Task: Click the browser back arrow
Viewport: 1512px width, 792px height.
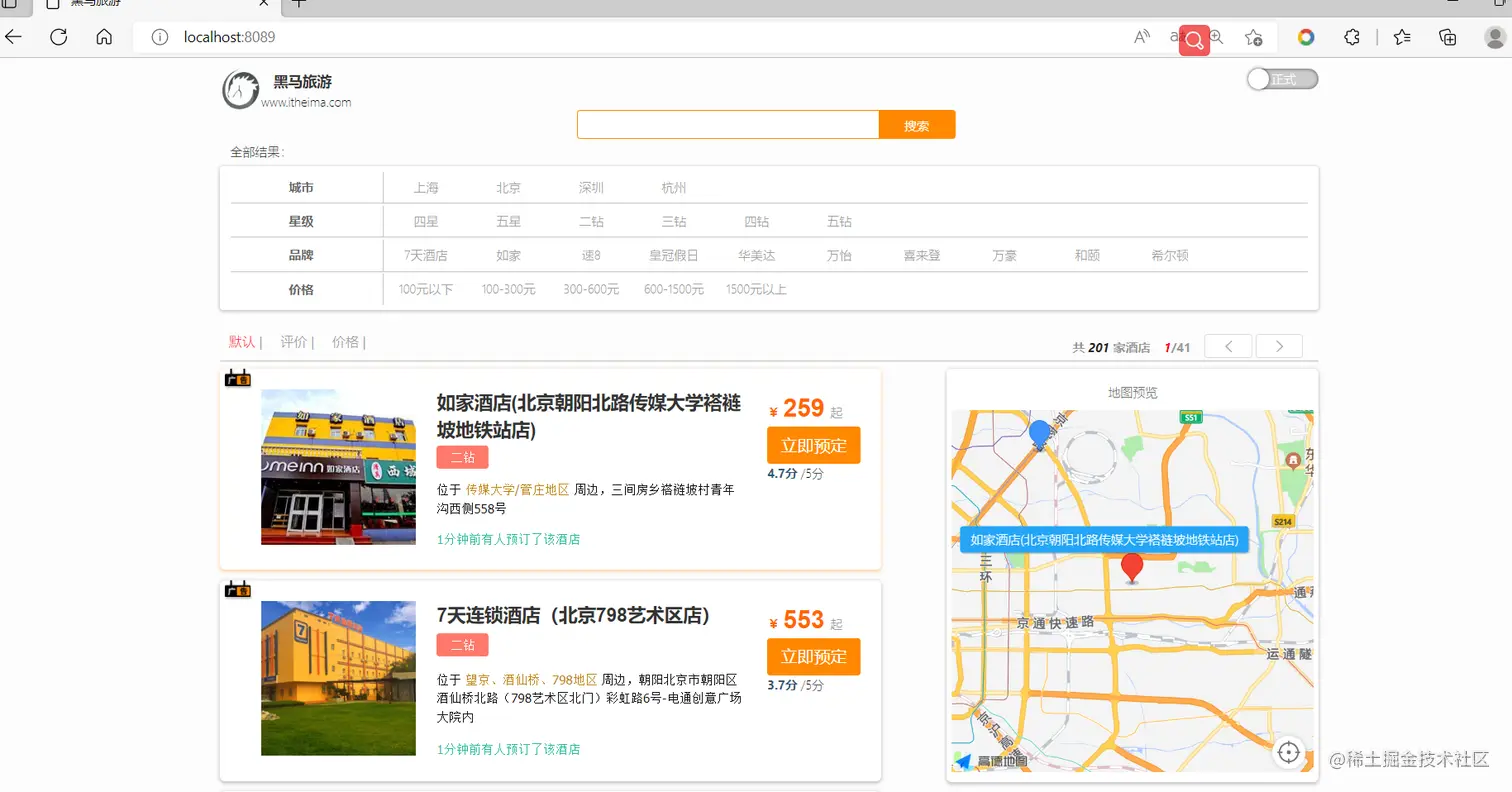Action: (x=13, y=37)
